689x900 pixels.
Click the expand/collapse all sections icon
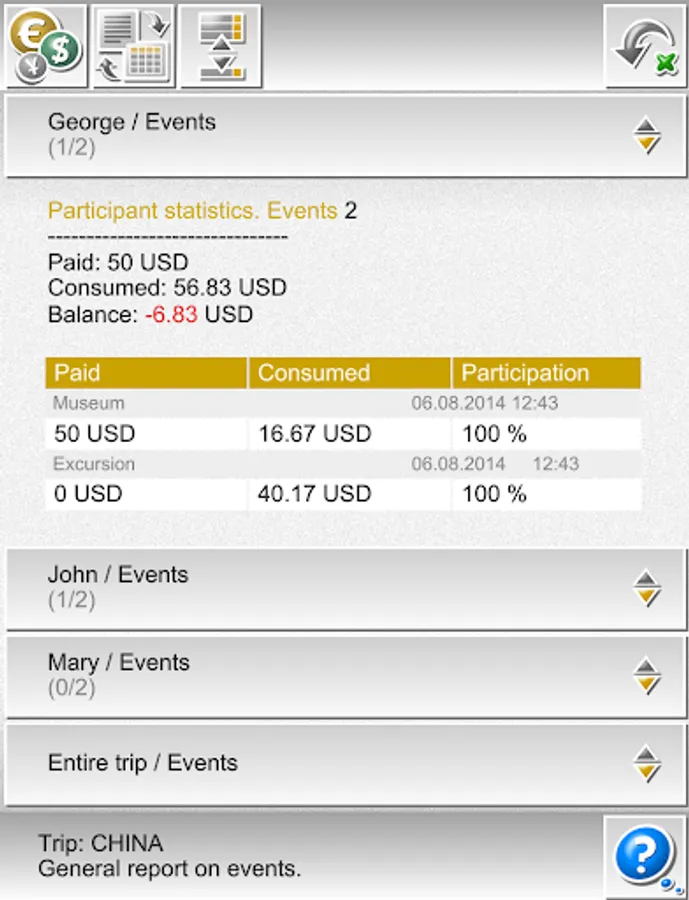tap(221, 46)
